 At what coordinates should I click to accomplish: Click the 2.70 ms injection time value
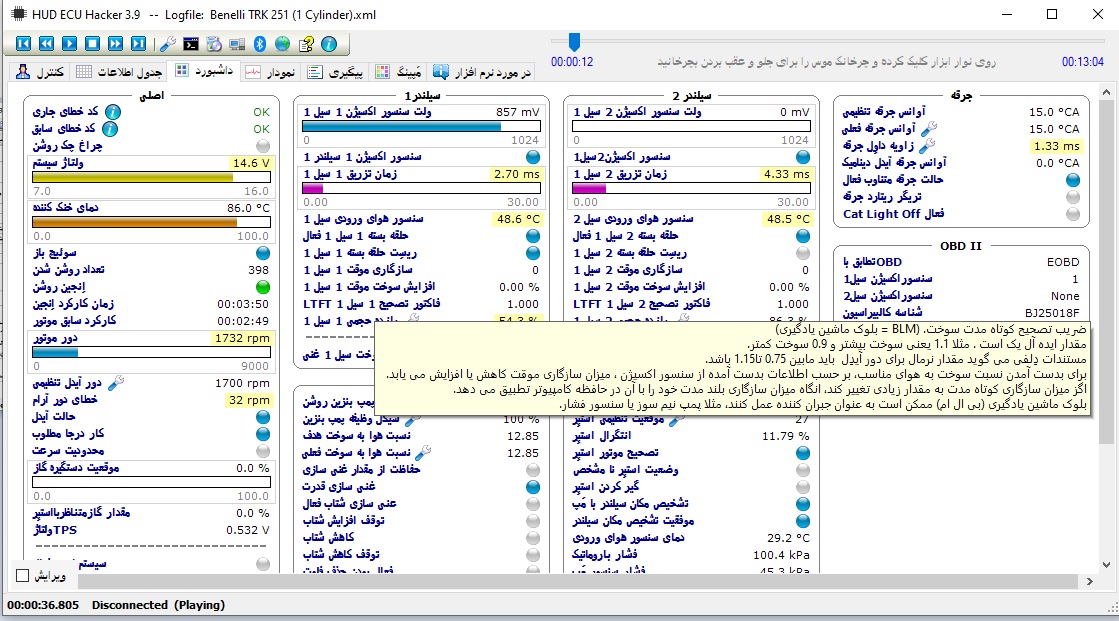pyautogui.click(x=517, y=174)
